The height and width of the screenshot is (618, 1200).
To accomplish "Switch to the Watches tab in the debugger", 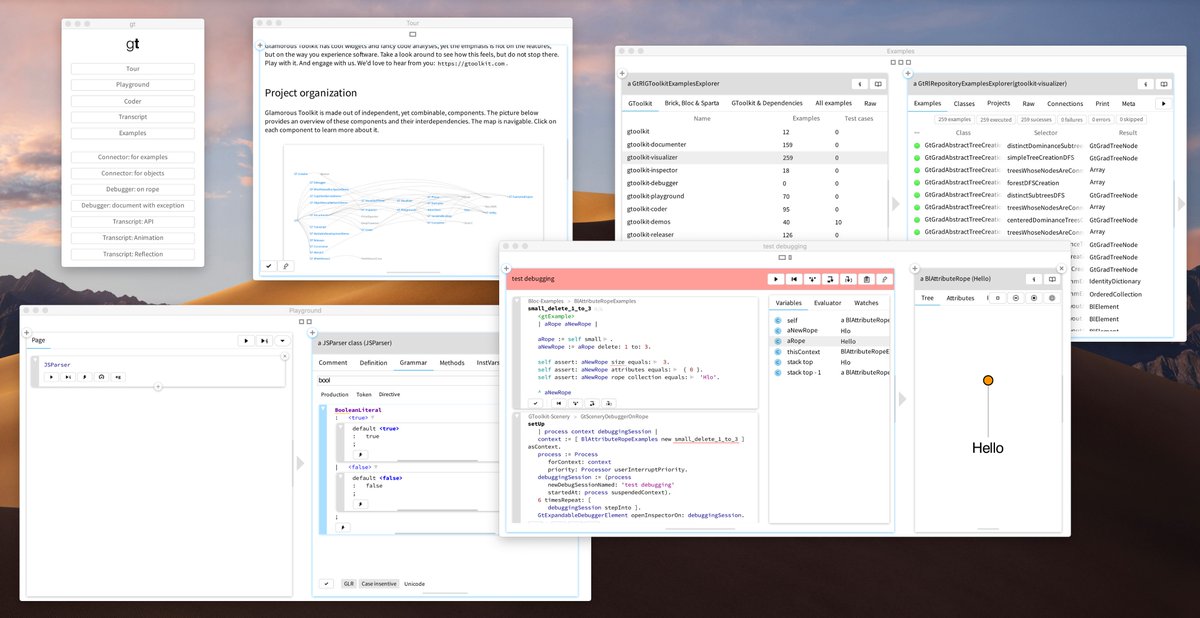I will 866,302.
